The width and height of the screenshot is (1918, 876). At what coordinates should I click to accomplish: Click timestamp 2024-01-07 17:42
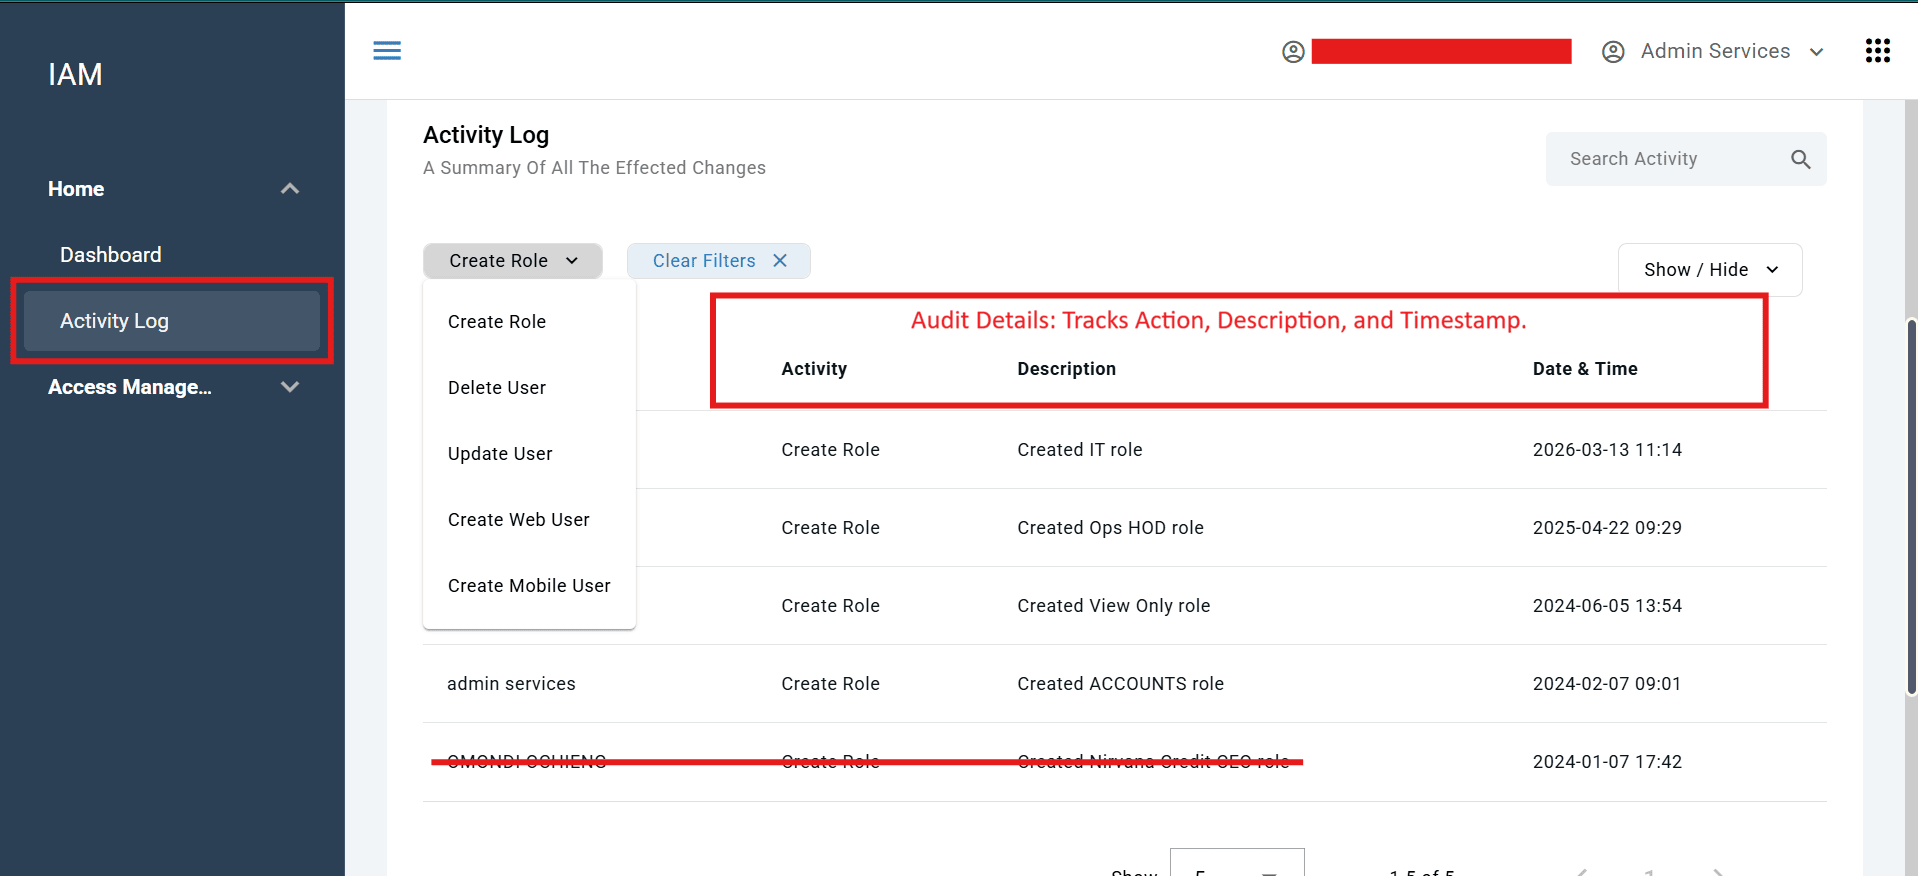pos(1607,762)
